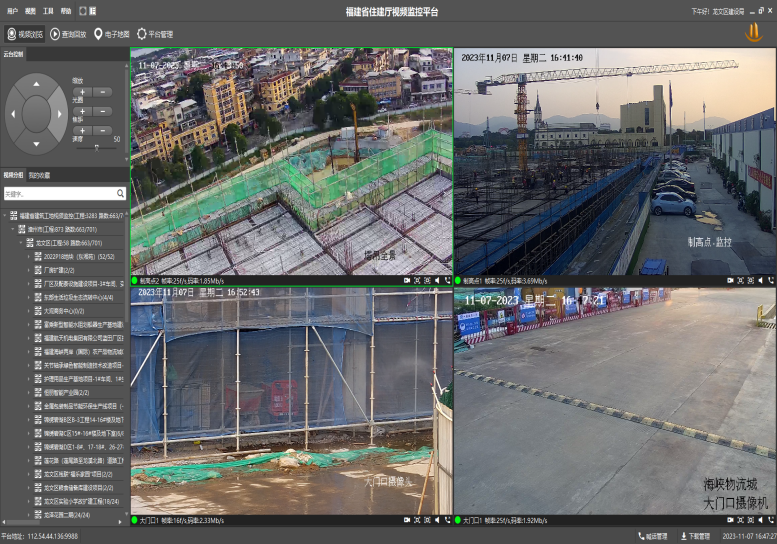777x544 pixels.
Task: Adjust the PTZ speed slider at 50
Action: click(x=97, y=148)
